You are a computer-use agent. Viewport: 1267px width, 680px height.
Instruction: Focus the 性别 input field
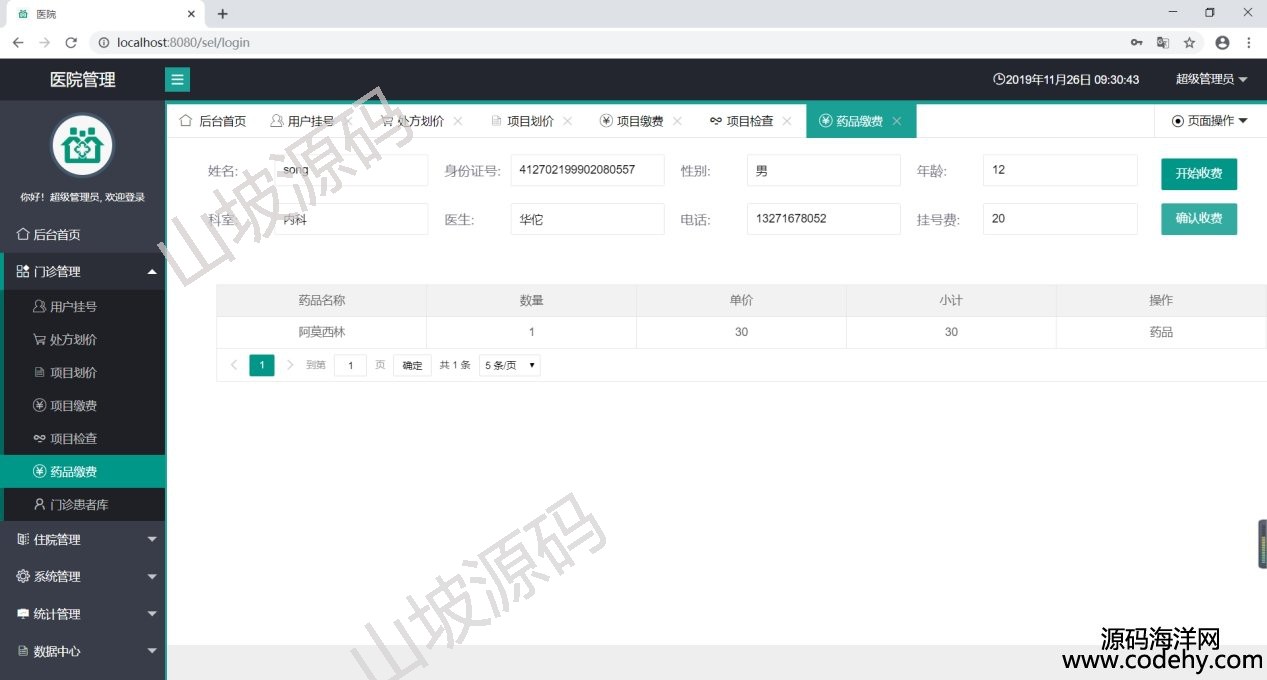(x=823, y=170)
